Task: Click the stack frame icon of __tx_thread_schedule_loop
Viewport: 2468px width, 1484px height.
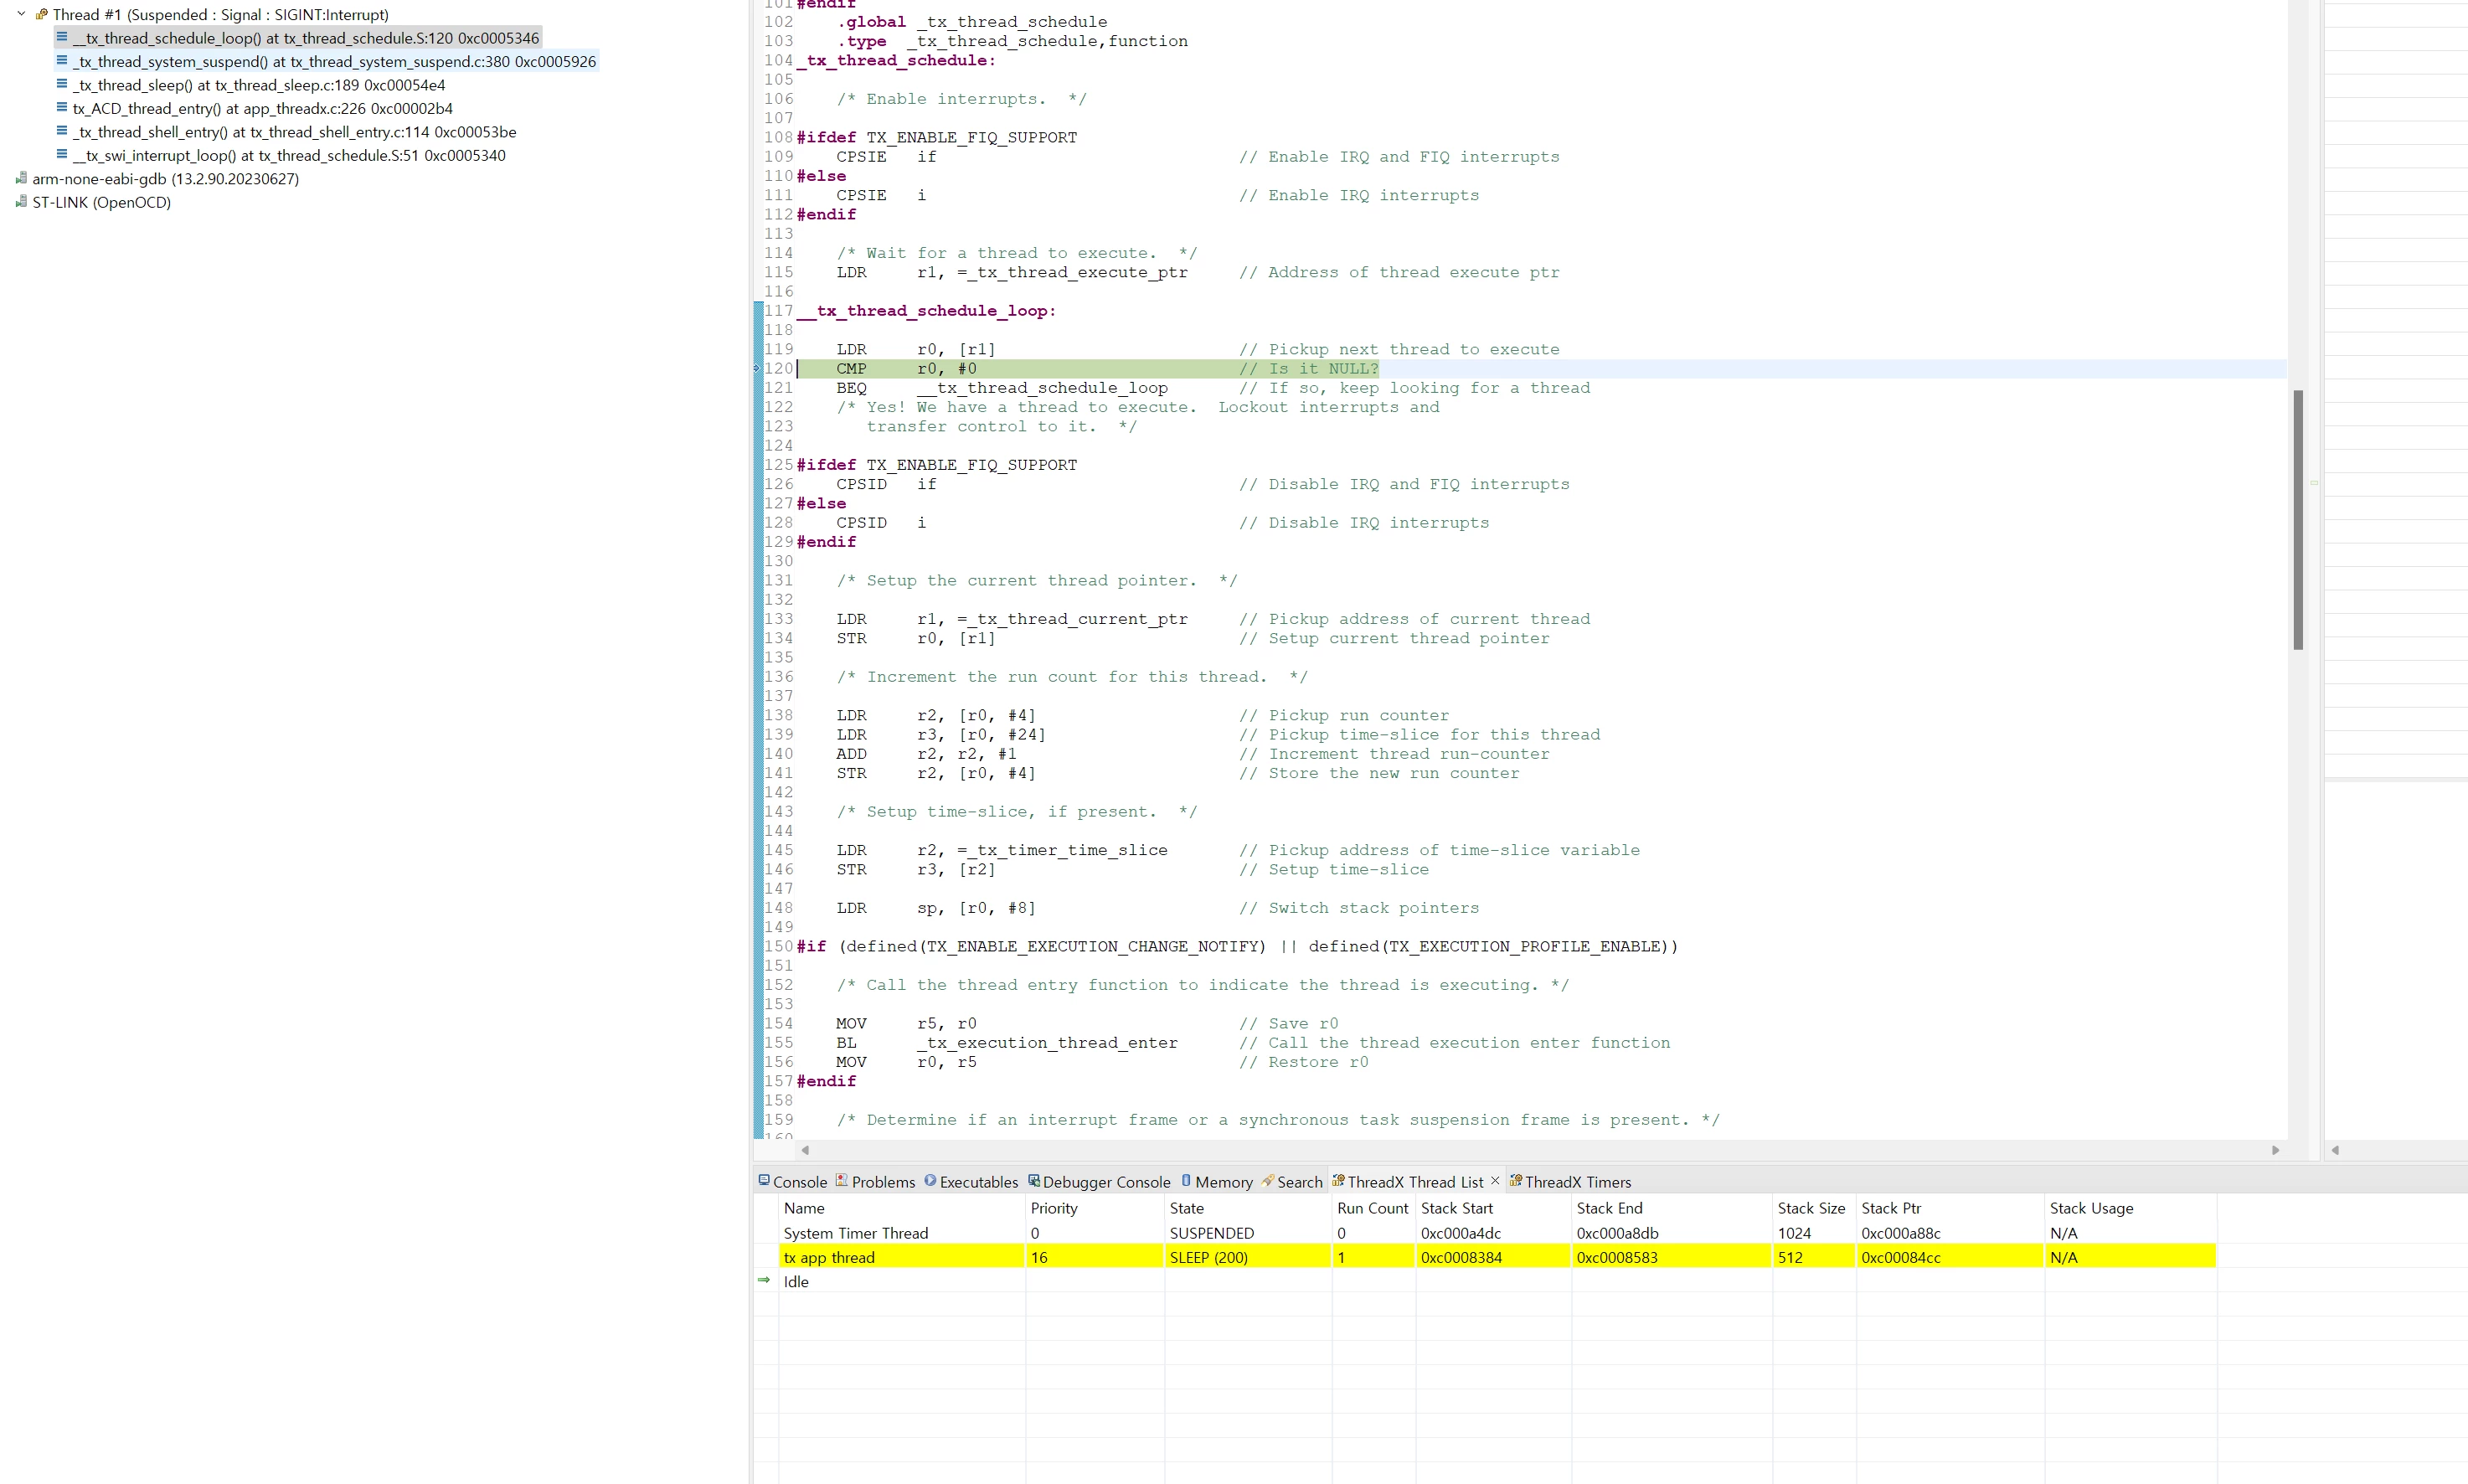Action: tap(62, 37)
